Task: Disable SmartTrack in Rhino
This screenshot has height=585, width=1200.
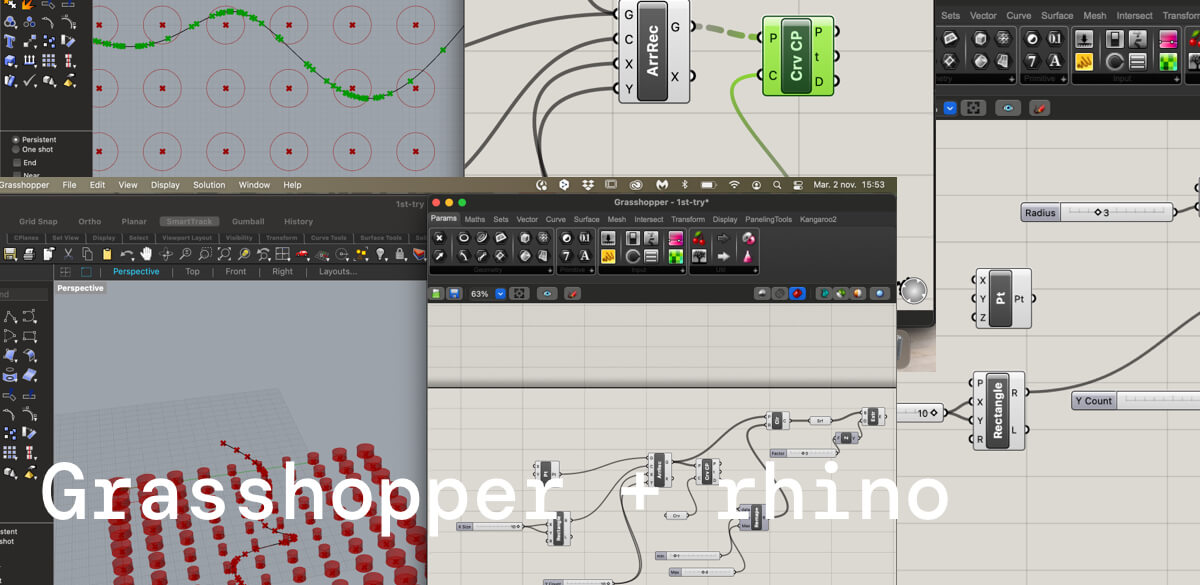Action: click(x=190, y=222)
